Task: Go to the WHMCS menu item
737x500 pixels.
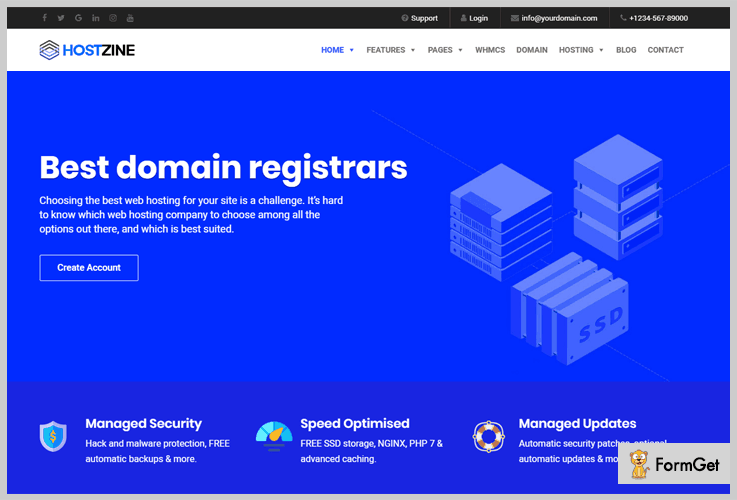Action: pos(490,50)
